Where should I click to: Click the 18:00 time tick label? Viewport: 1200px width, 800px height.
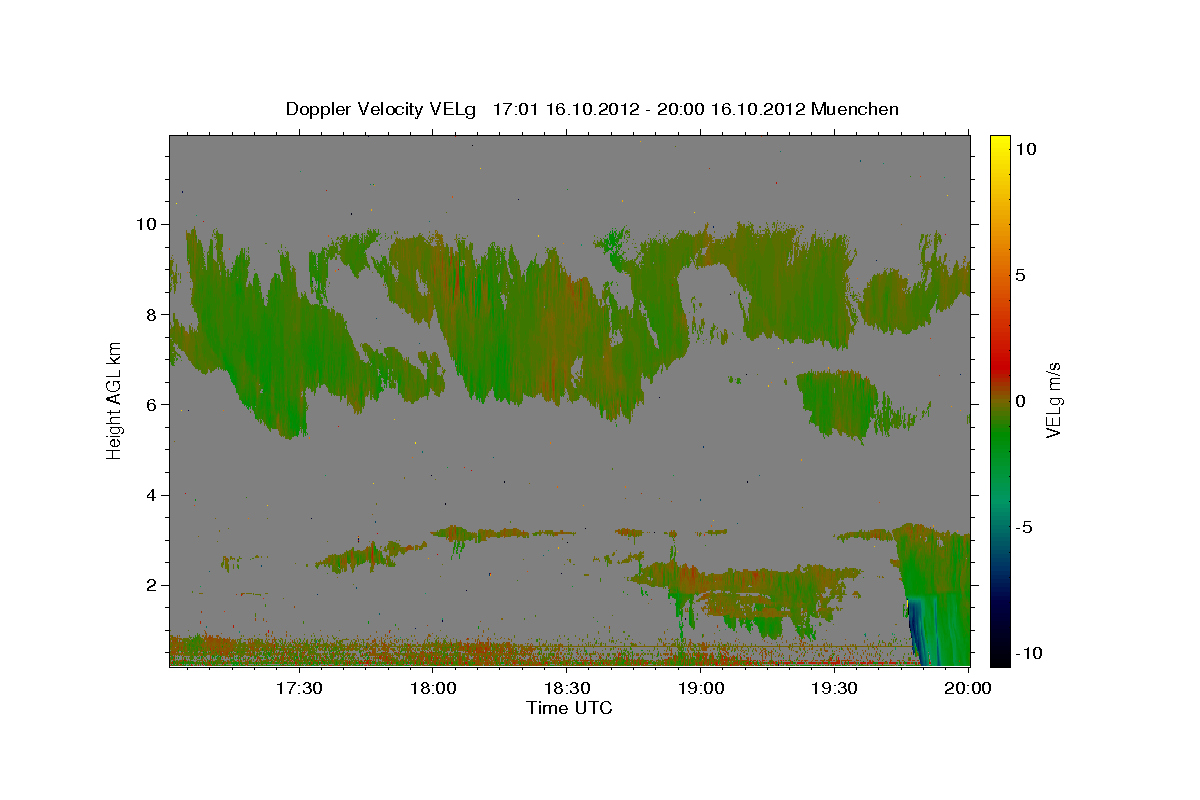[x=434, y=688]
